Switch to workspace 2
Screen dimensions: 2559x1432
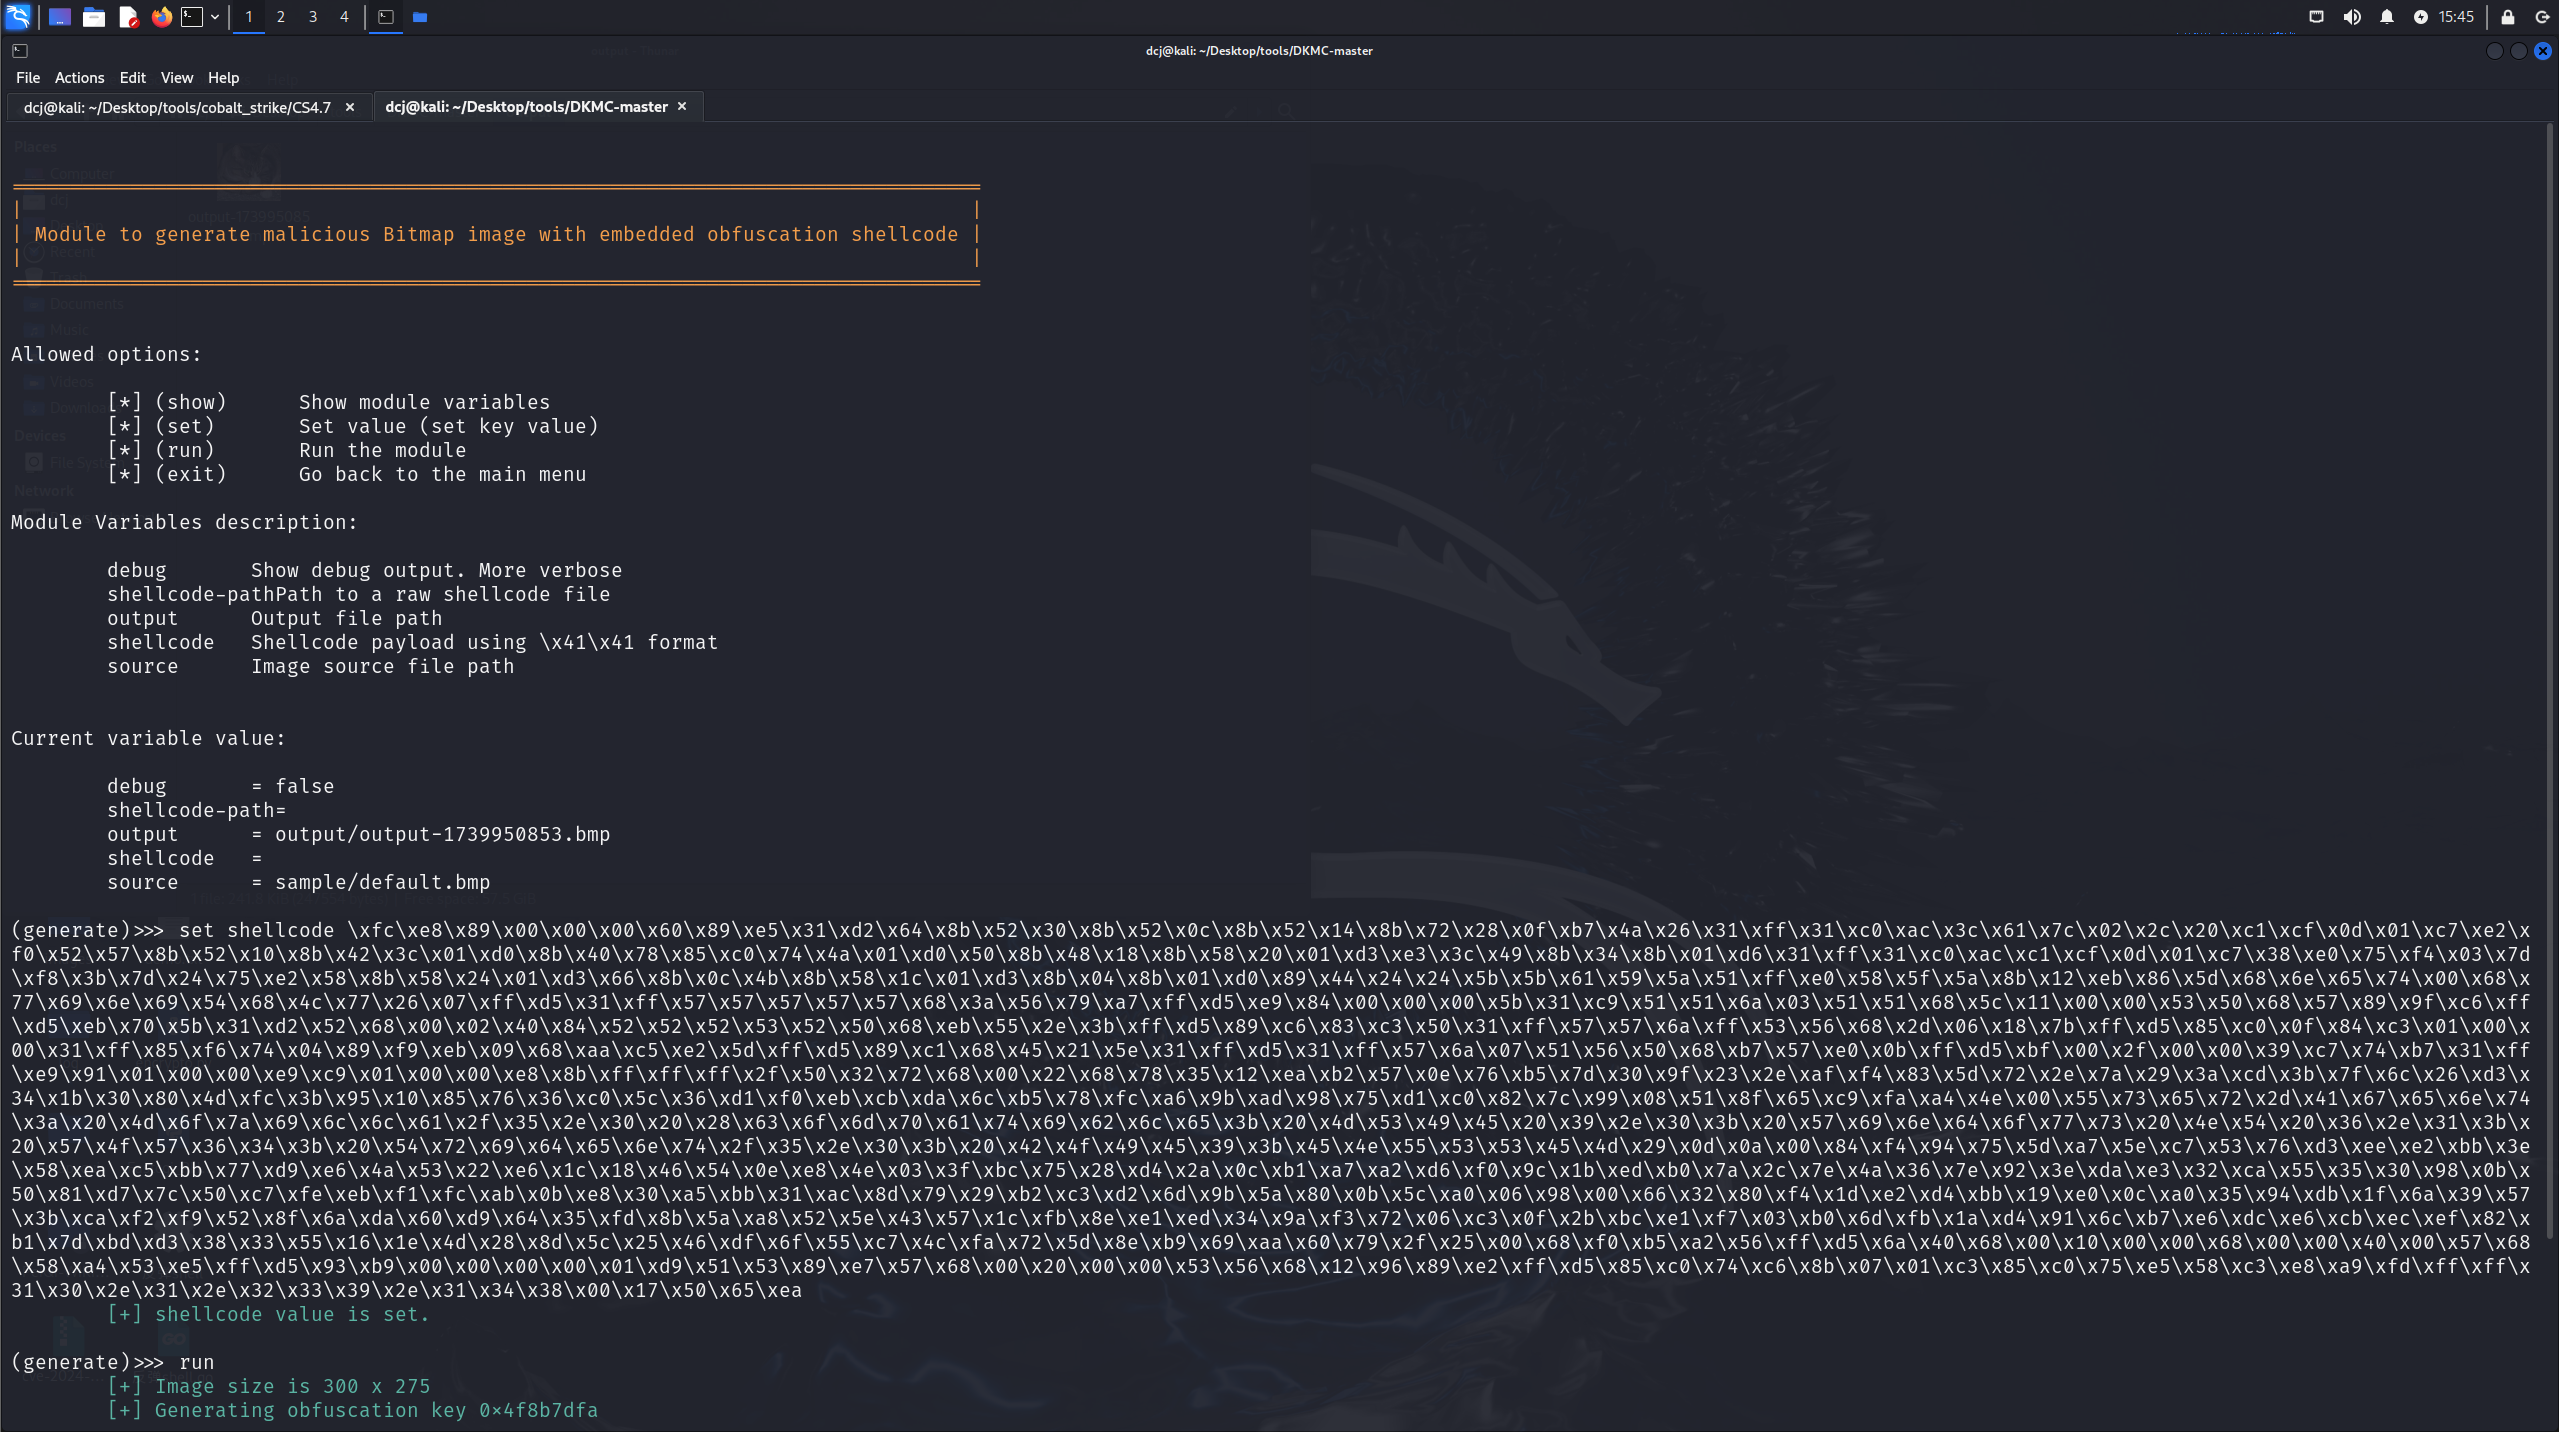pyautogui.click(x=281, y=17)
